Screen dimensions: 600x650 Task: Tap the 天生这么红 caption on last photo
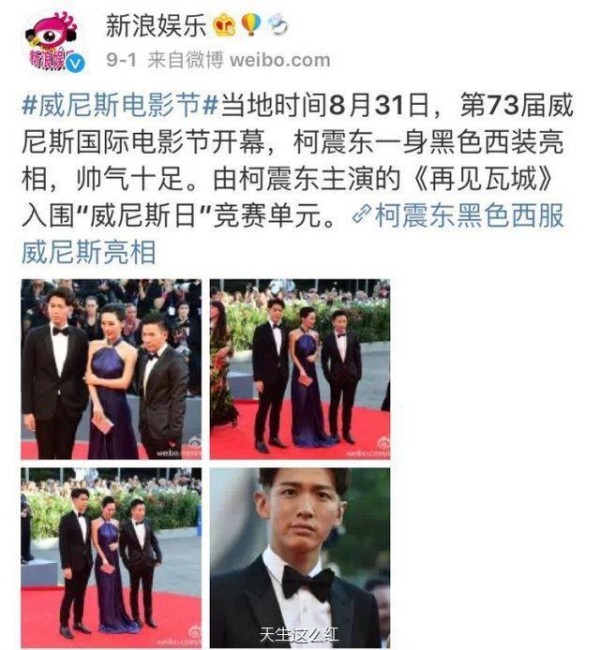click(x=299, y=634)
